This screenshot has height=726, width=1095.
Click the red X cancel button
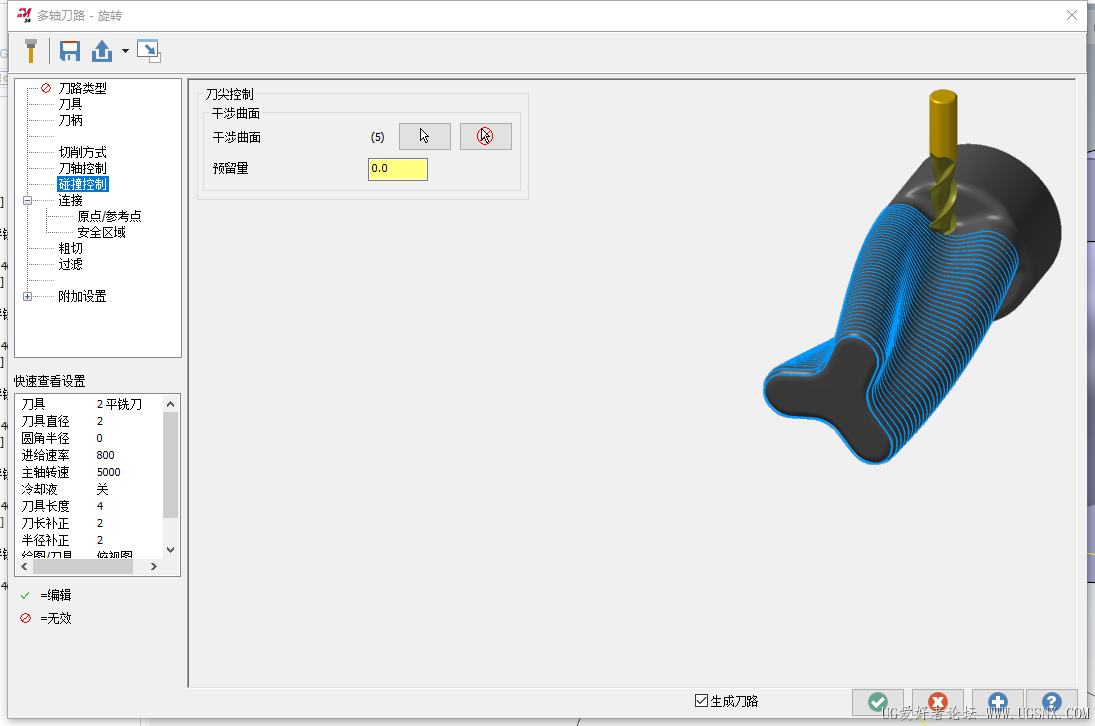coord(938,702)
